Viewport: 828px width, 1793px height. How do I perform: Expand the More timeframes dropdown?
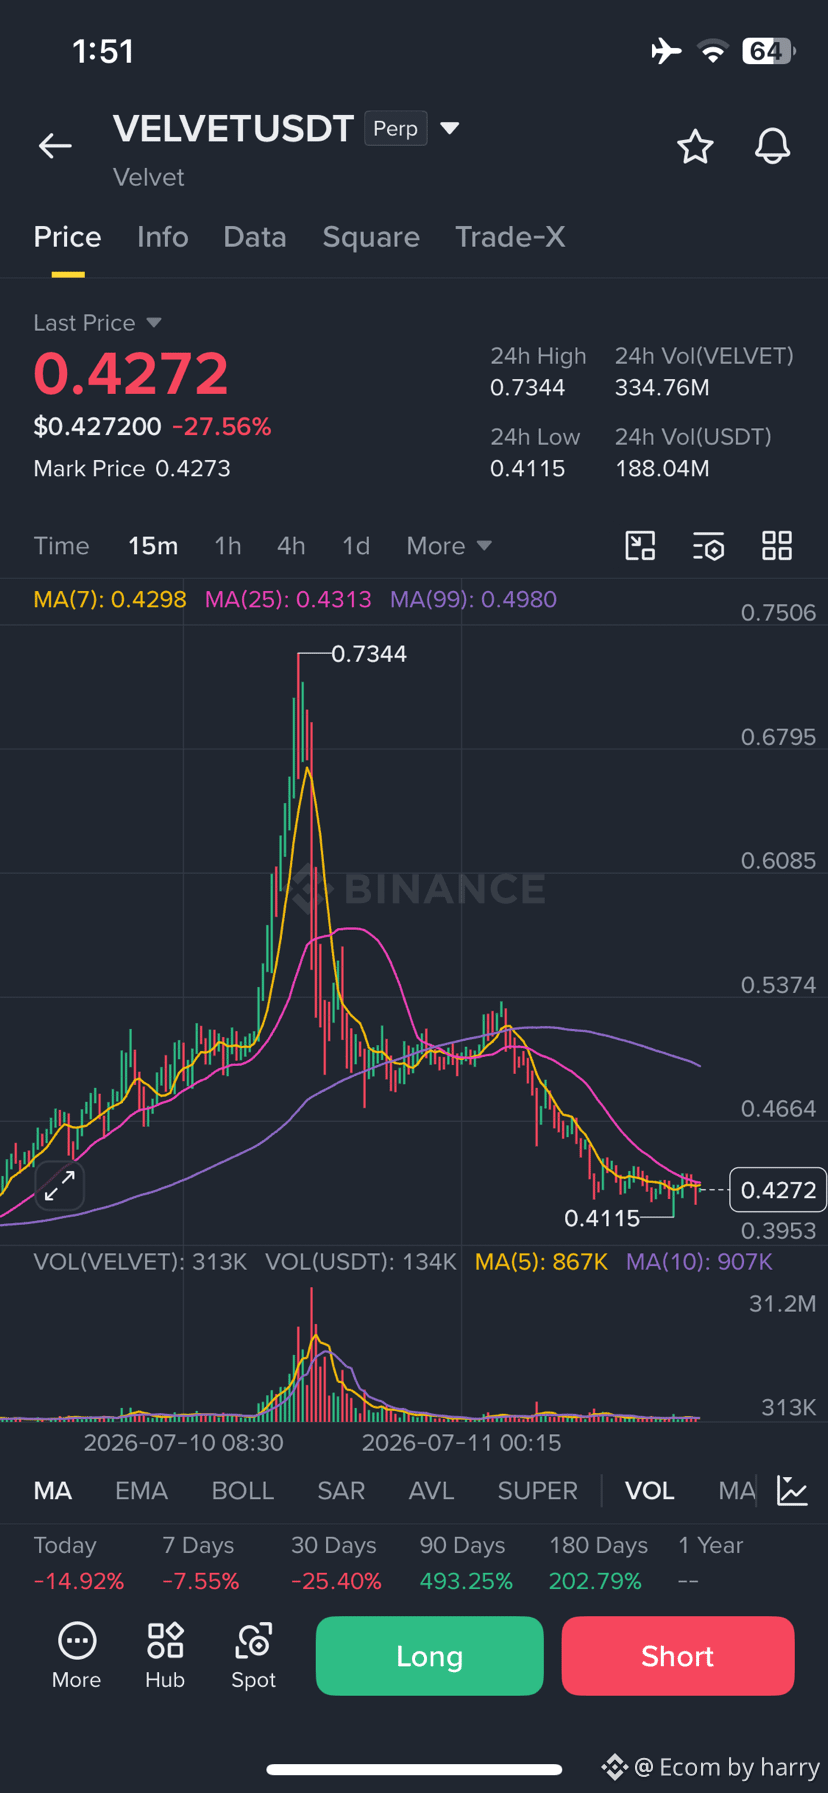coord(449,546)
